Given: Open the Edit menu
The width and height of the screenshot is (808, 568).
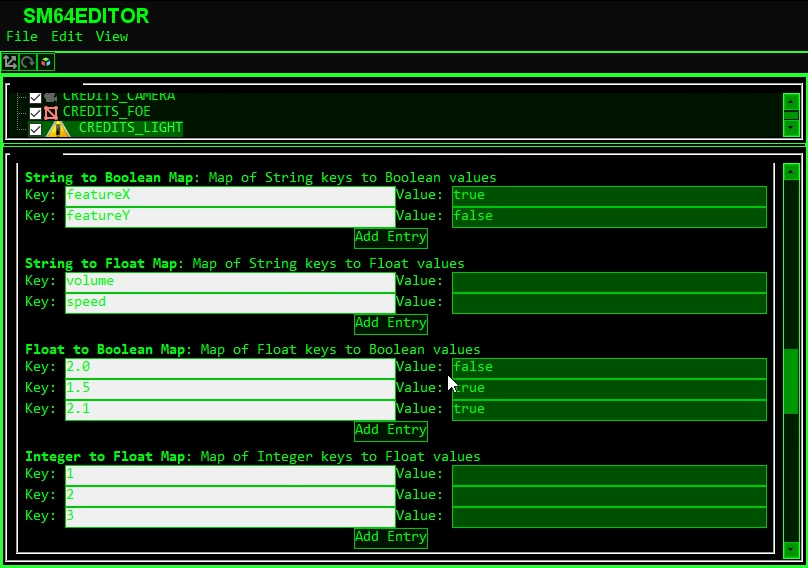Looking at the screenshot, I should pyautogui.click(x=67, y=37).
